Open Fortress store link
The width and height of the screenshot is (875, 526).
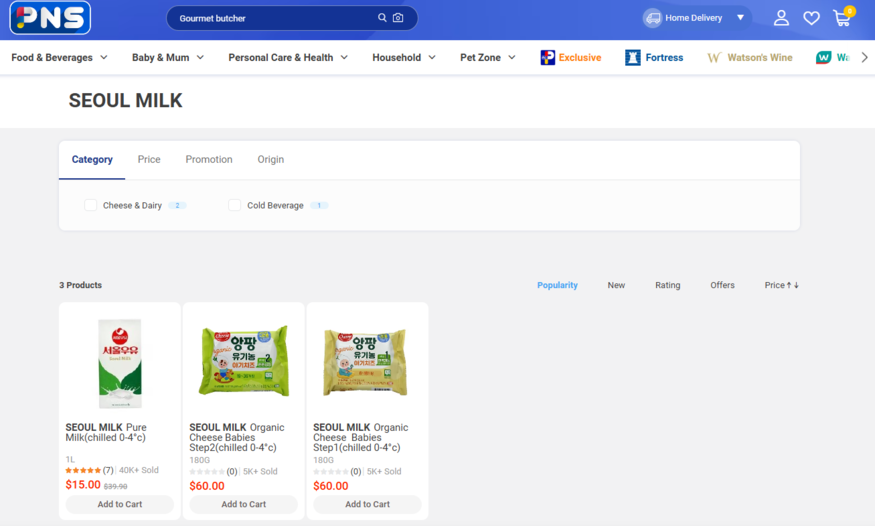[x=664, y=57]
